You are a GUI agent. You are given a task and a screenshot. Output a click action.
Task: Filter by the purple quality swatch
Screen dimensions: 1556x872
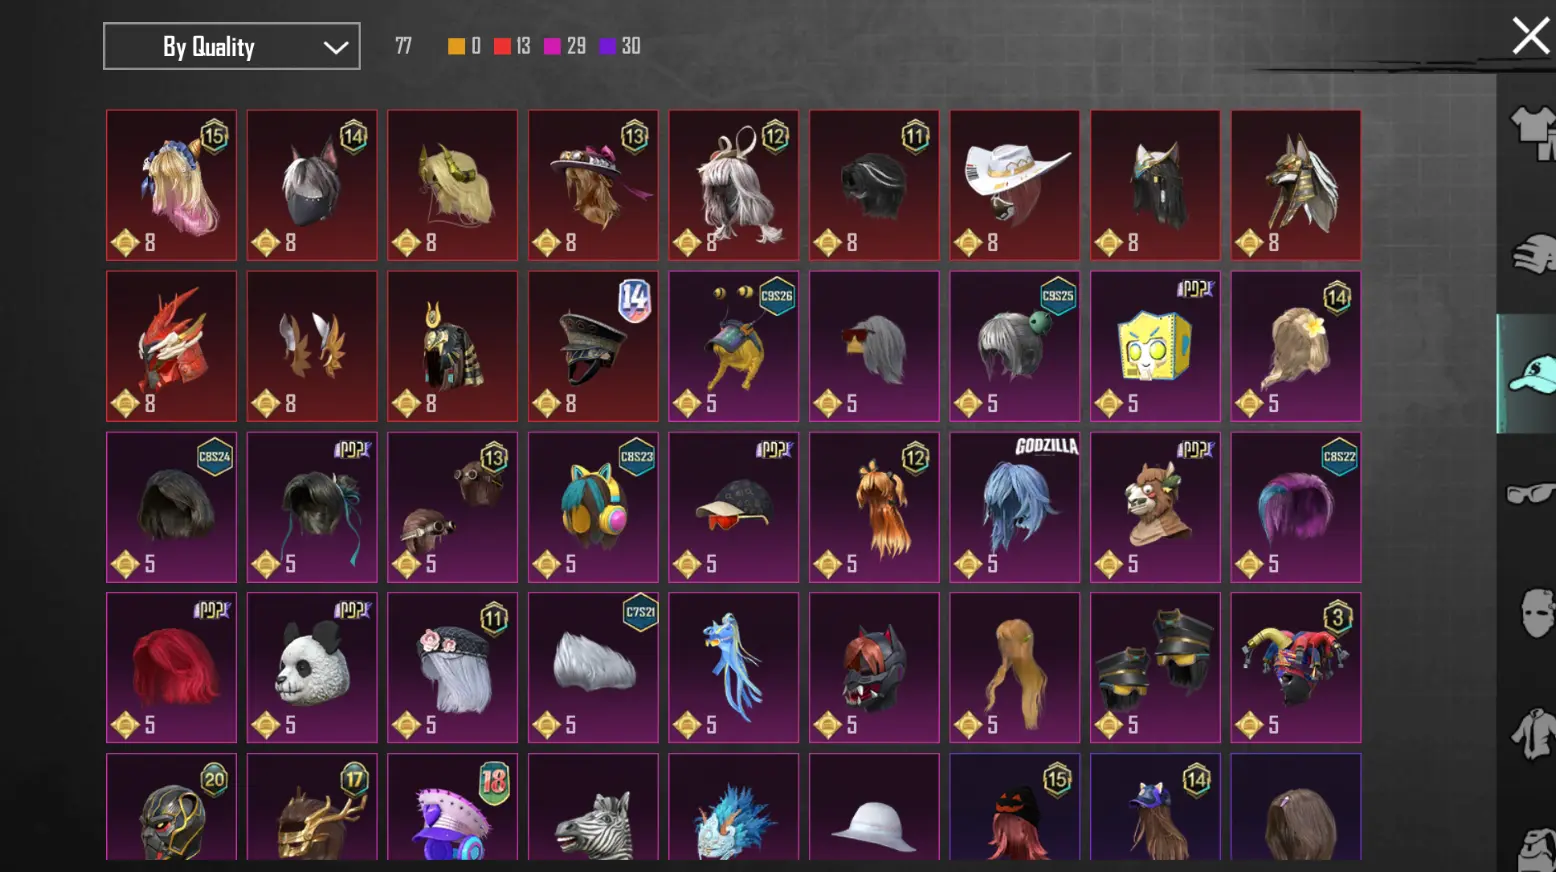(x=607, y=46)
